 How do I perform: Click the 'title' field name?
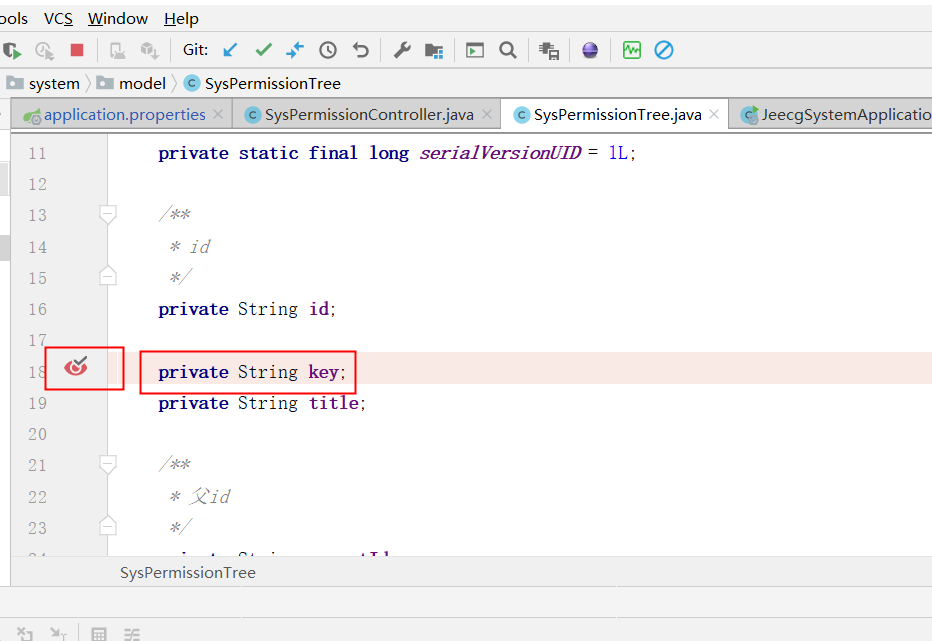pos(333,403)
